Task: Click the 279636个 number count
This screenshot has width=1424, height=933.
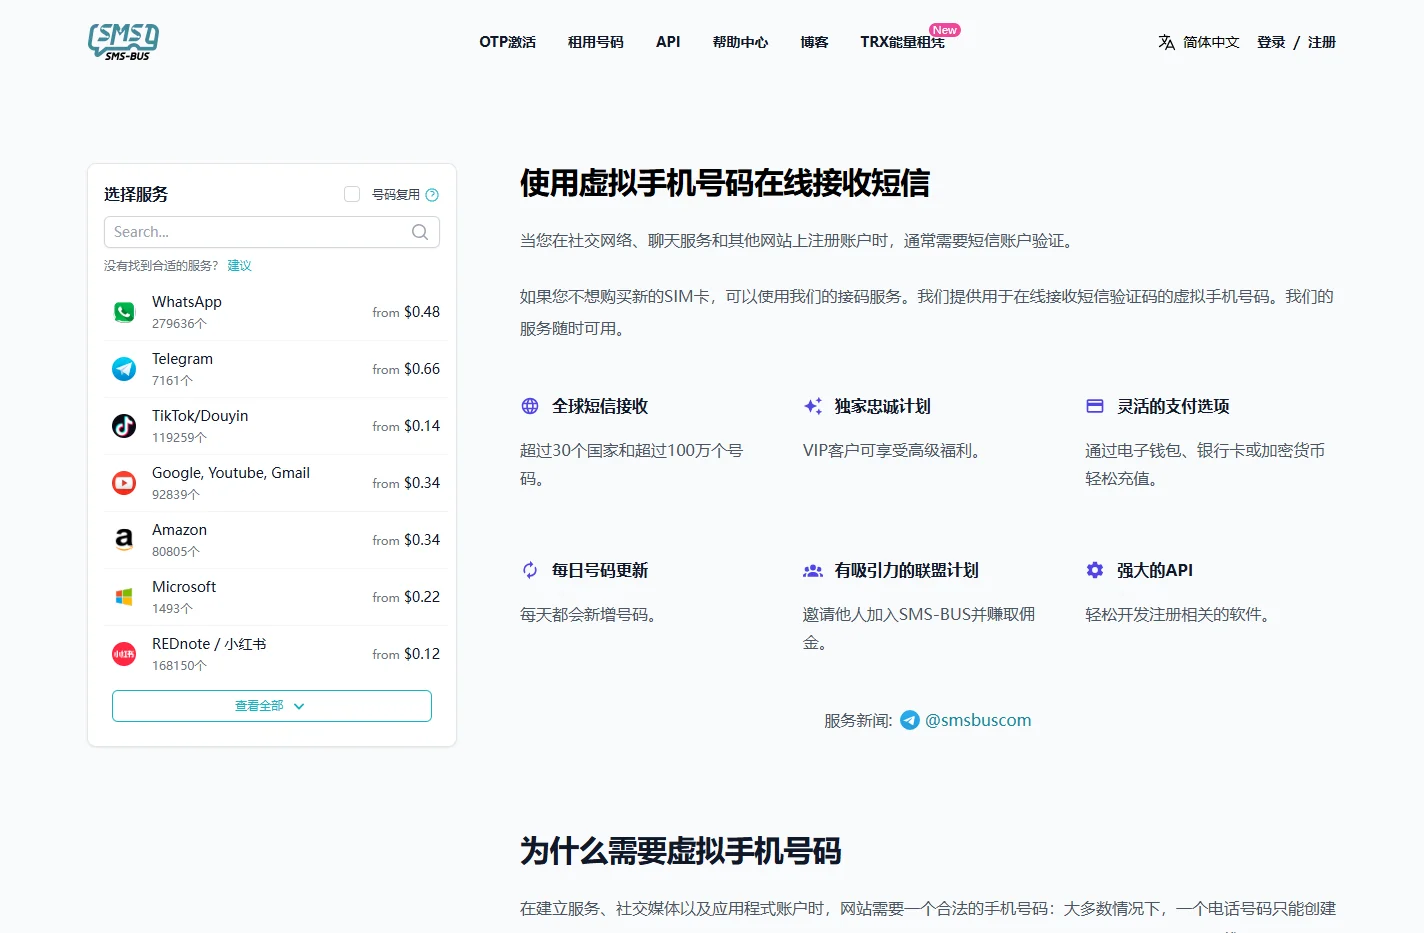Action: (x=179, y=324)
